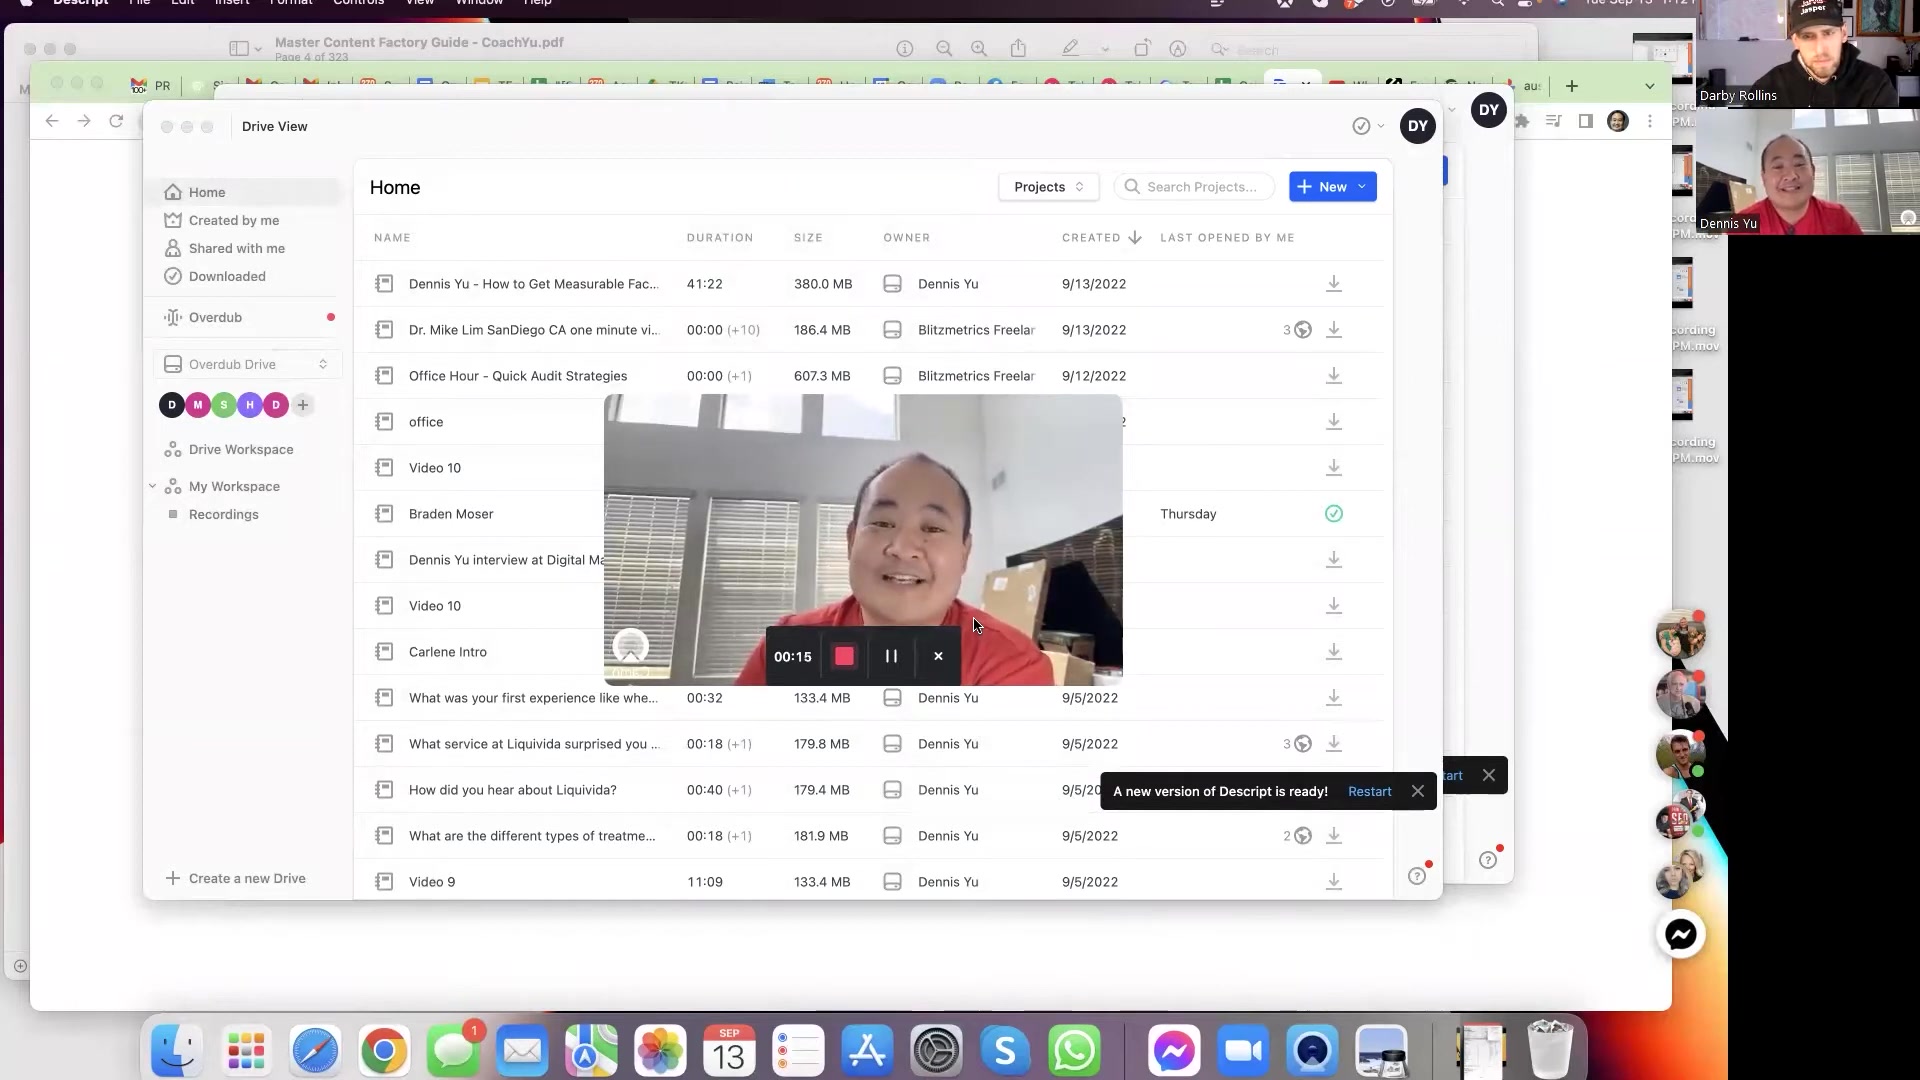Download the Dr. Mike Lim project
The image size is (1920, 1080).
[x=1333, y=330]
